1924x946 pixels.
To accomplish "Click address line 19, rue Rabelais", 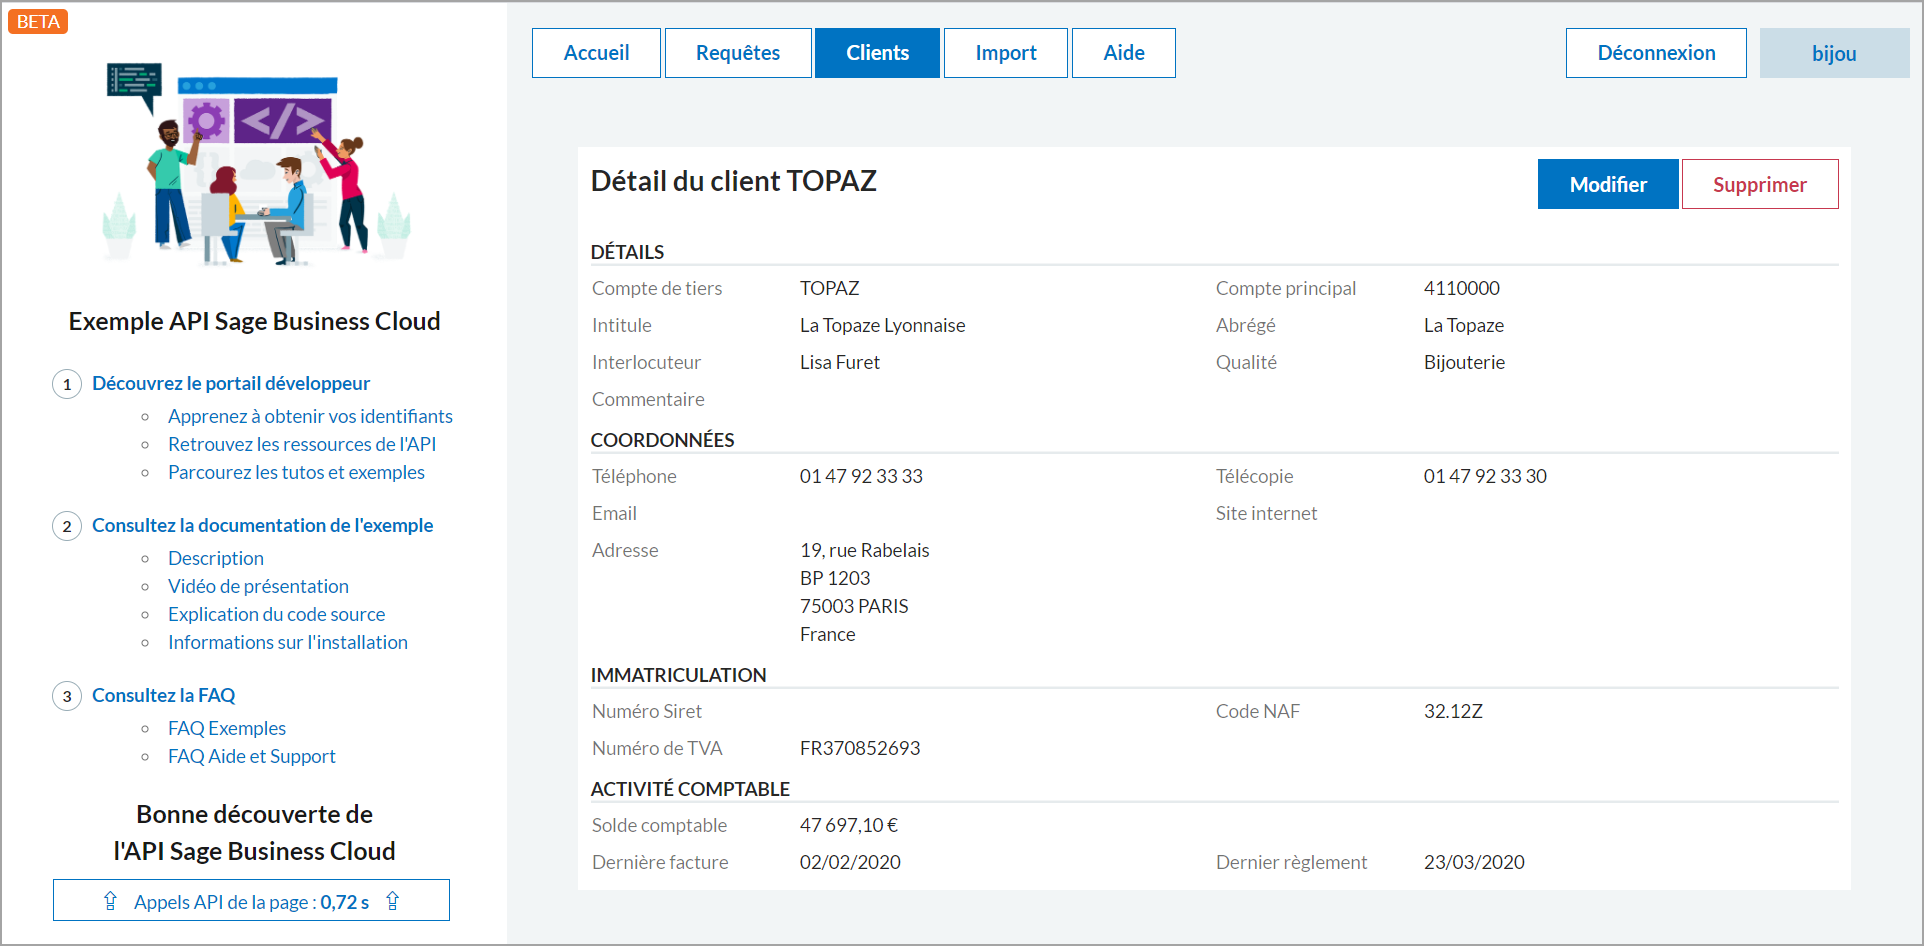I will [864, 550].
